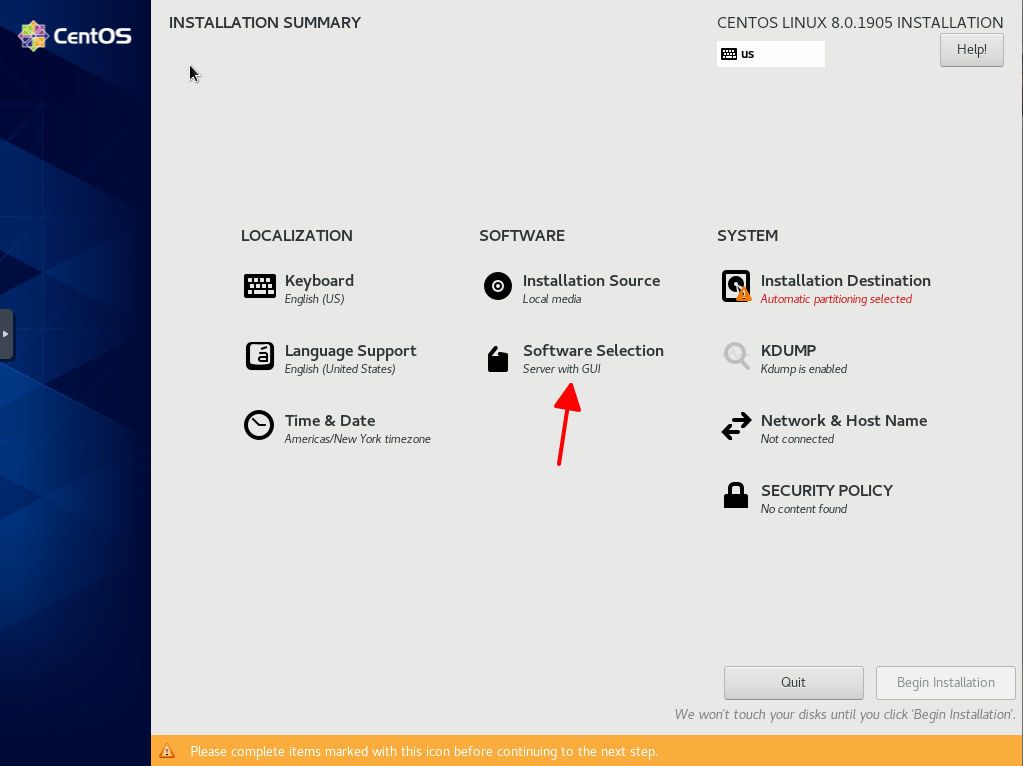This screenshot has width=1023, height=766.
Task: Click the Keyboard layout icon under Localization
Action: 260,286
